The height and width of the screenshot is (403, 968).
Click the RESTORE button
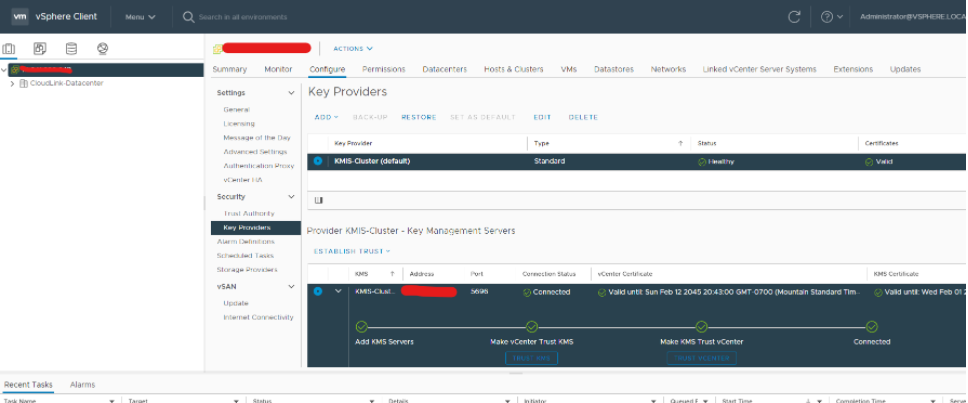(419, 117)
